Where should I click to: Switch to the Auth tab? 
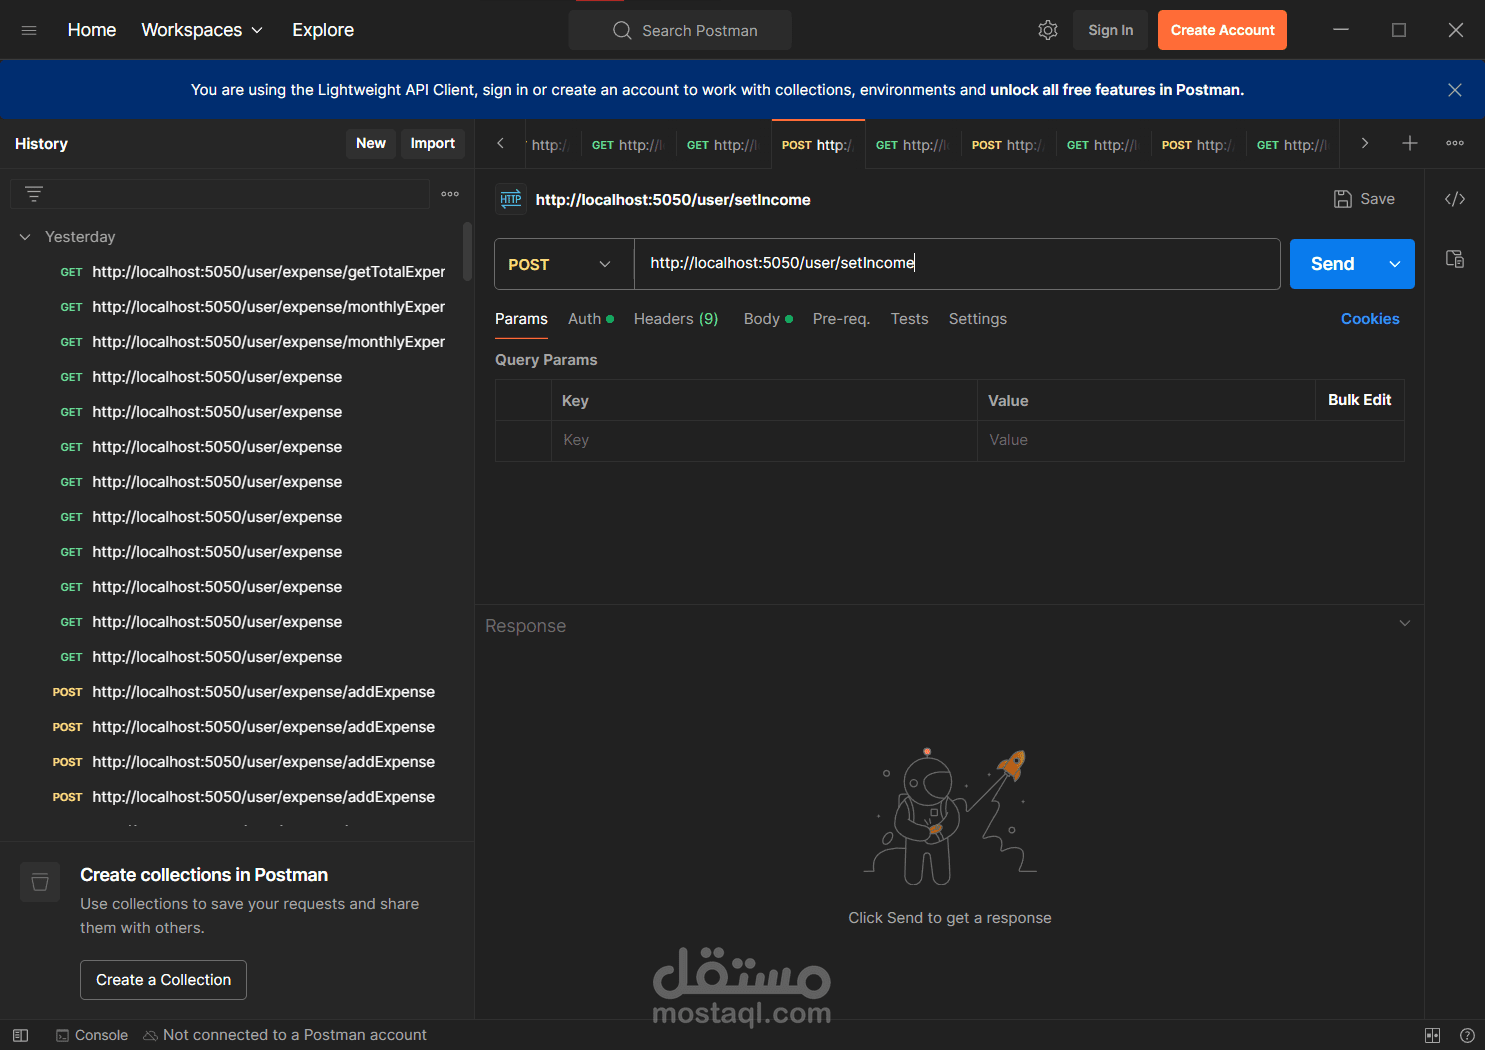point(590,319)
